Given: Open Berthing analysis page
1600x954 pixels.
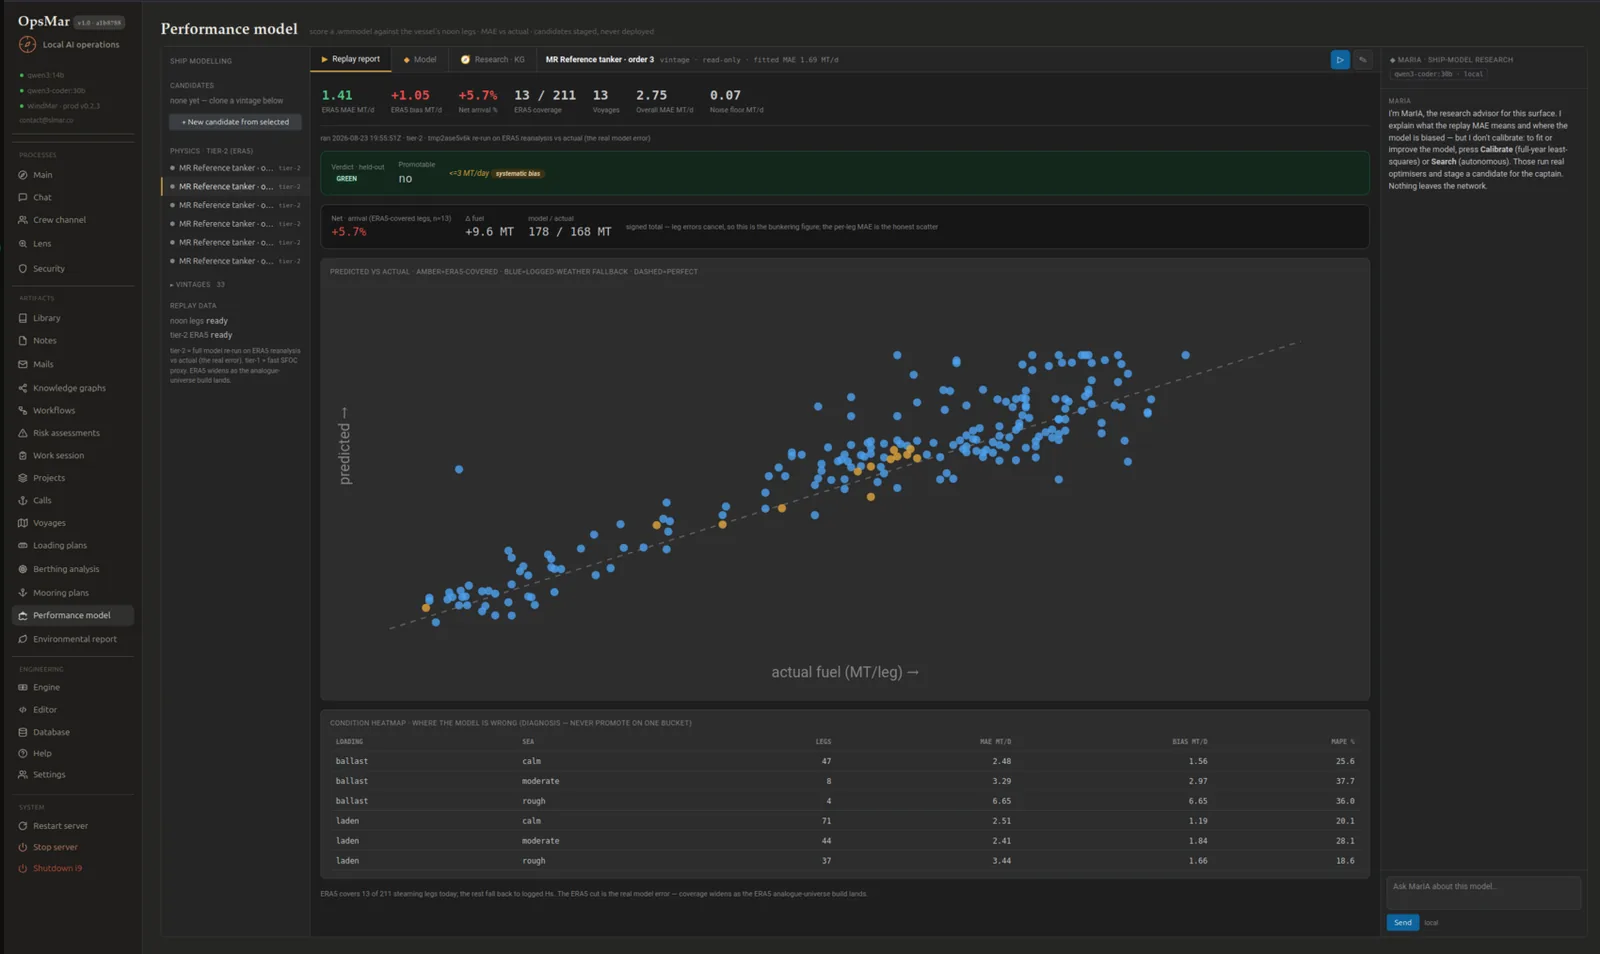Looking at the screenshot, I should [66, 569].
